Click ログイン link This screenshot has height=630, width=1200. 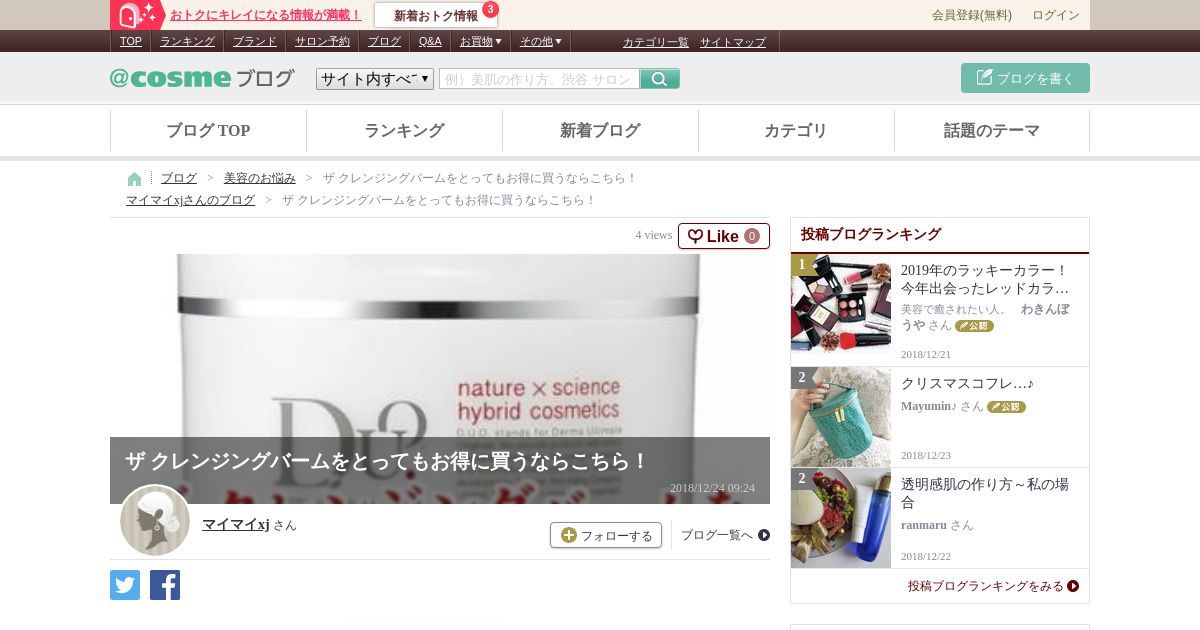coord(1056,15)
